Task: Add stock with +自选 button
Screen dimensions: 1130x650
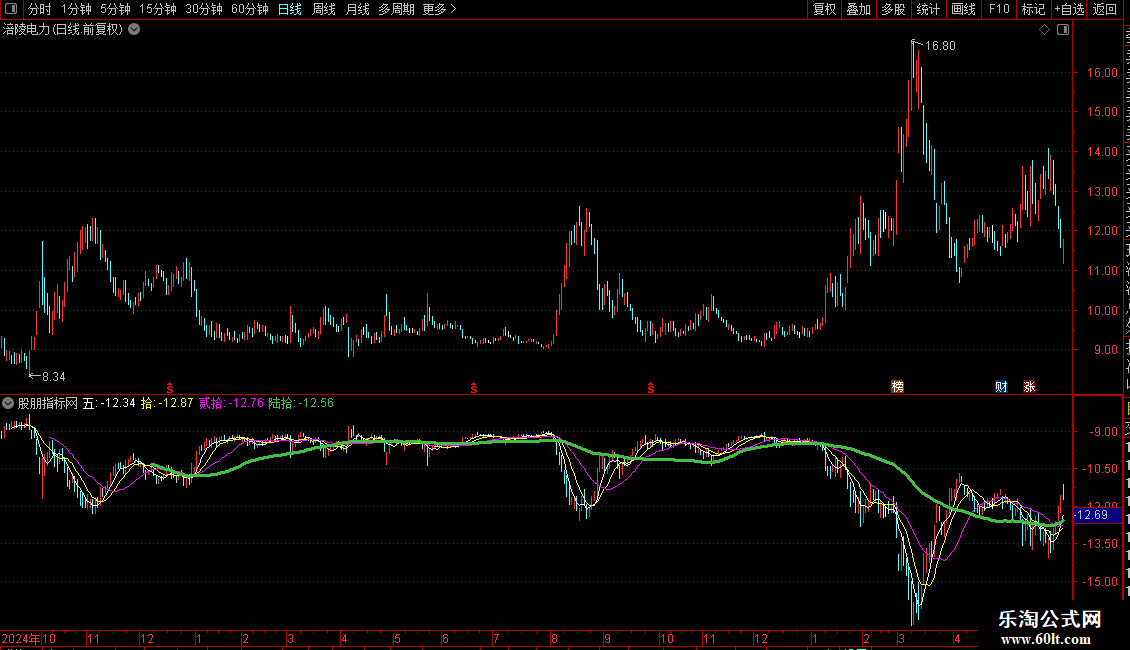Action: point(1069,9)
